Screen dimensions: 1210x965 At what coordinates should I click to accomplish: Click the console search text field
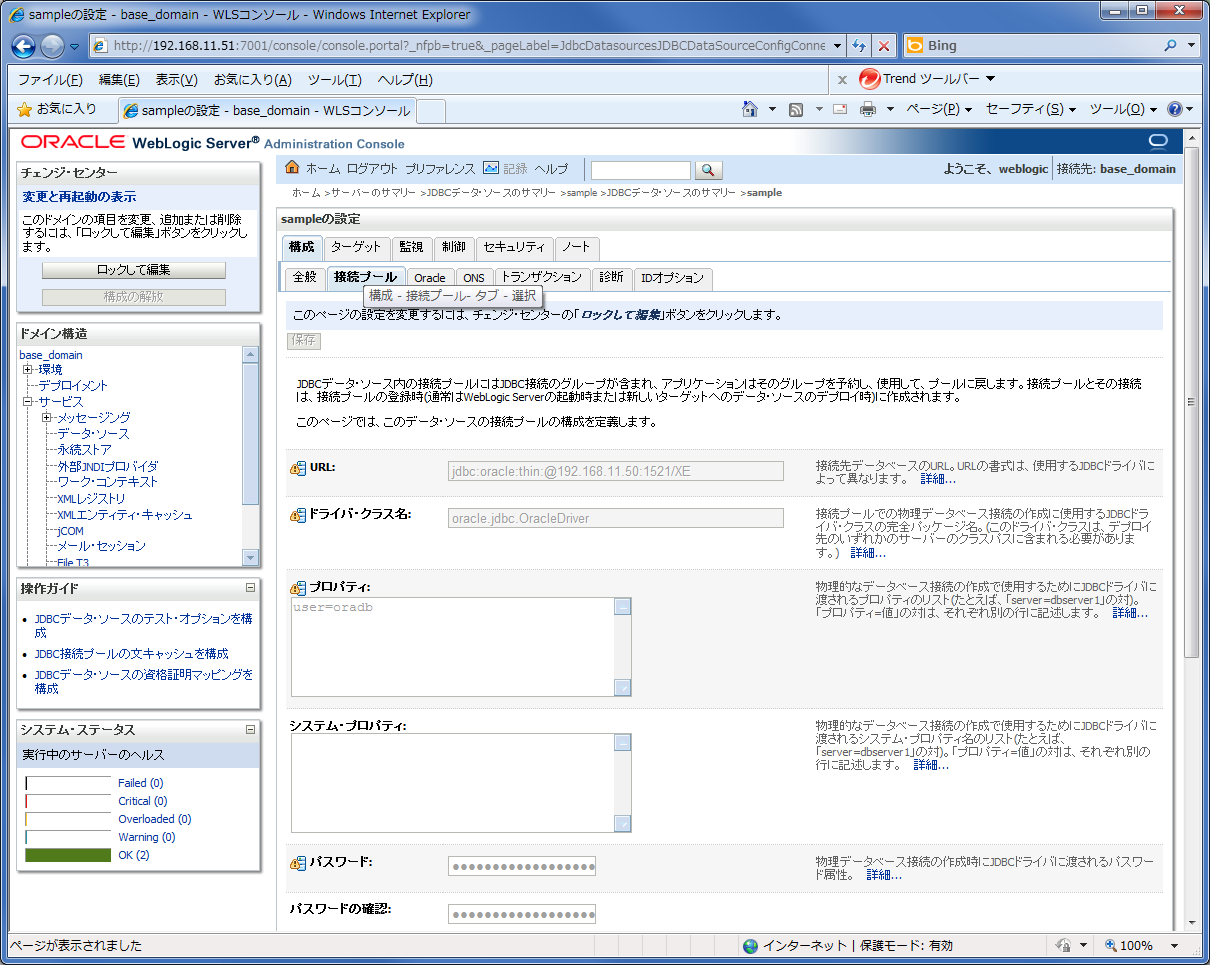[x=641, y=171]
